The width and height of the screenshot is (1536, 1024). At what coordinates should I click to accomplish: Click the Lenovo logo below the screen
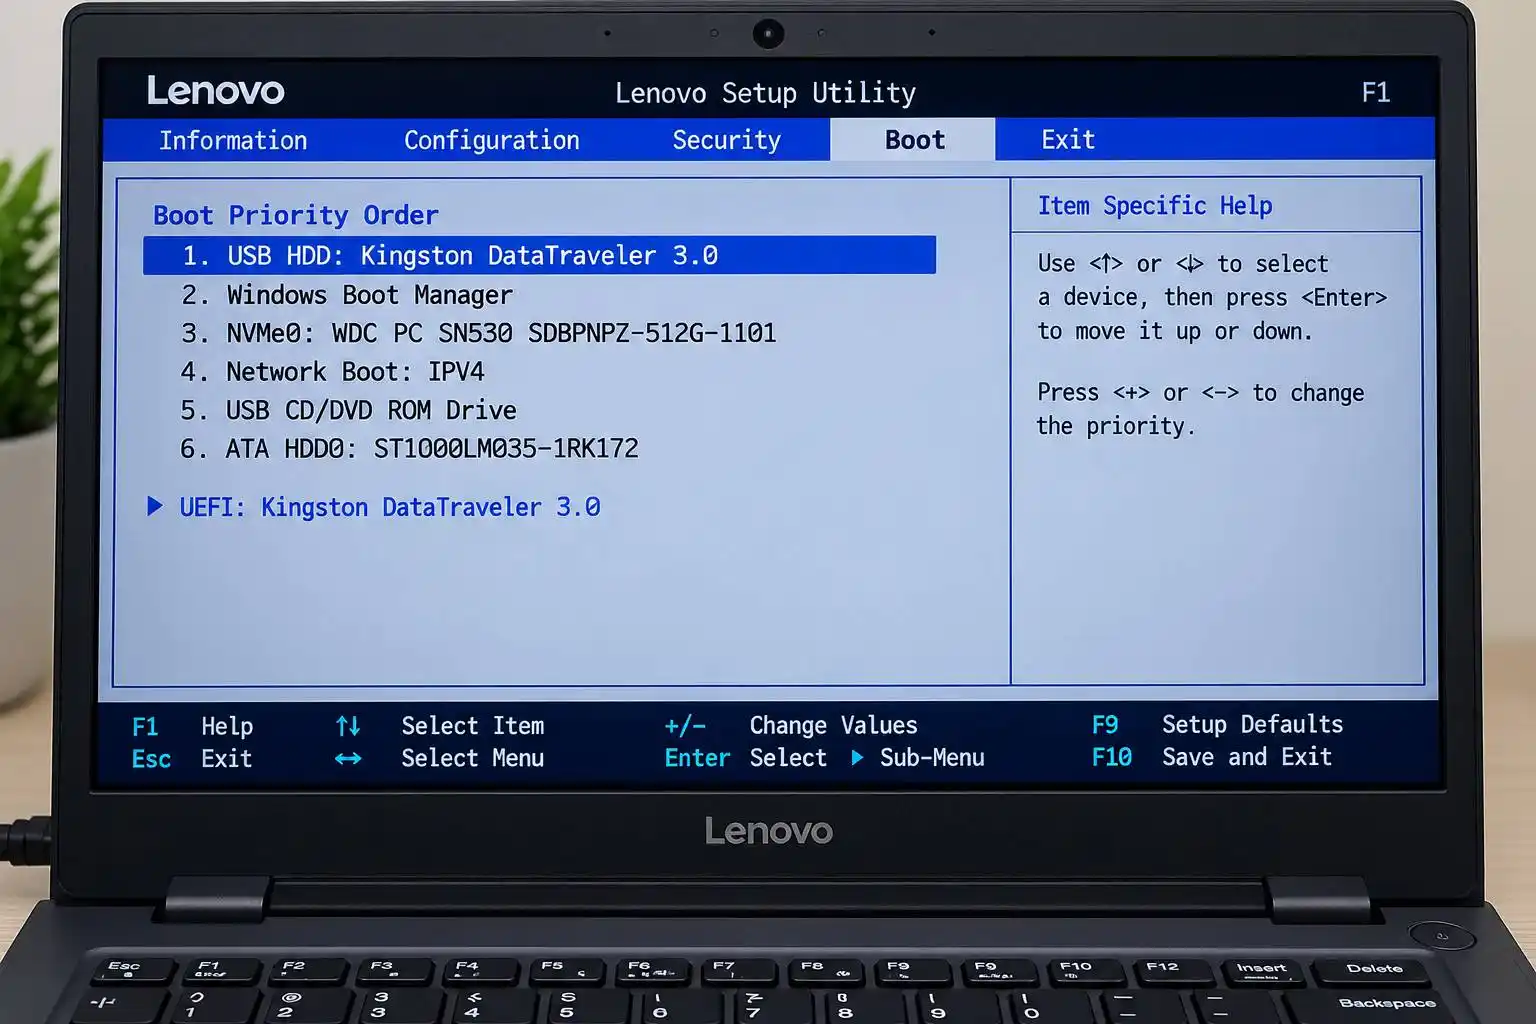point(768,831)
